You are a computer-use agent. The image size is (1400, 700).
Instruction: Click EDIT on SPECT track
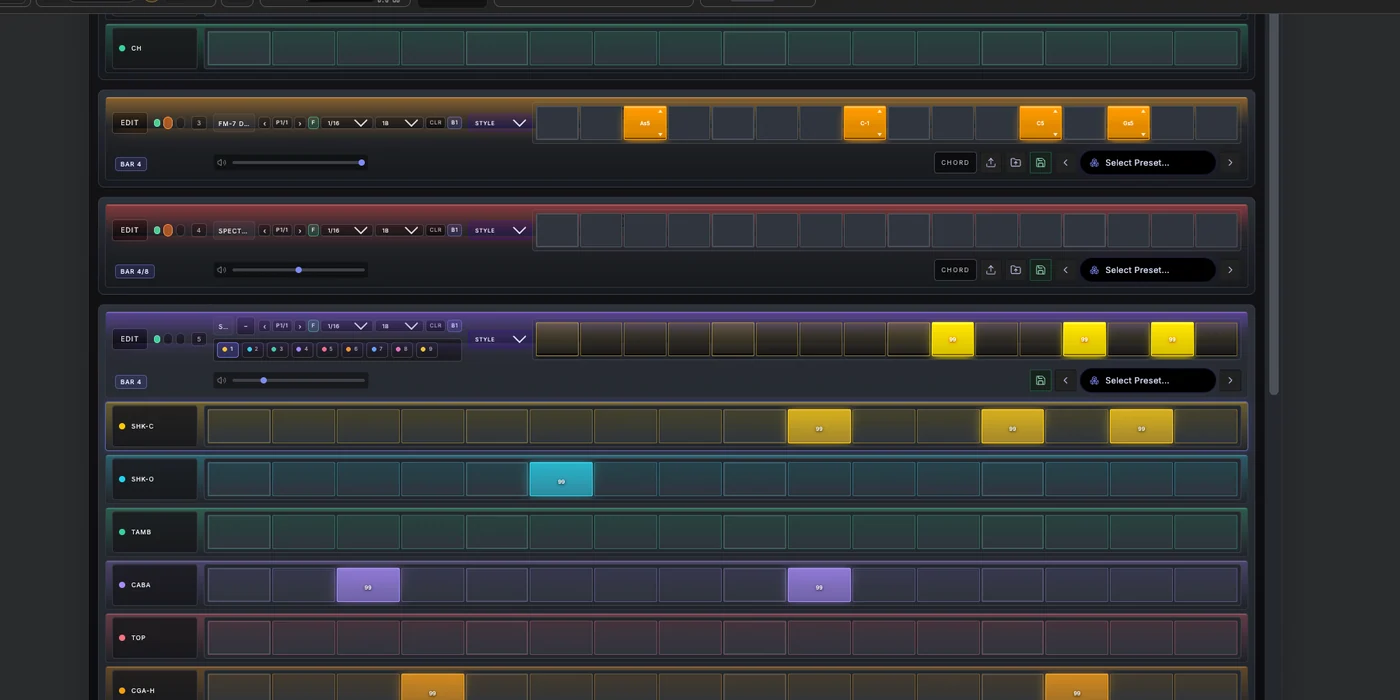point(130,230)
